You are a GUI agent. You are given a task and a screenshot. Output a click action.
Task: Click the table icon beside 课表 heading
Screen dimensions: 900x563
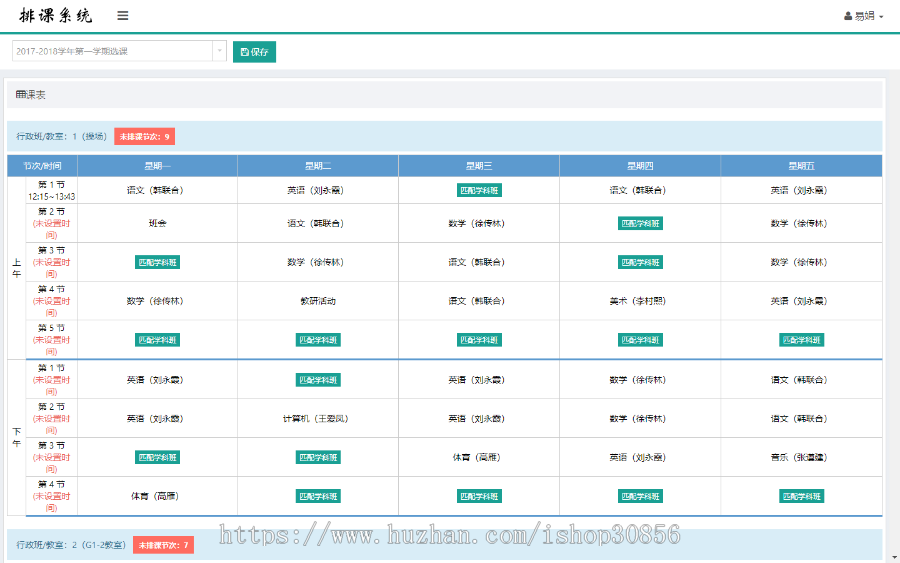pos(20,95)
